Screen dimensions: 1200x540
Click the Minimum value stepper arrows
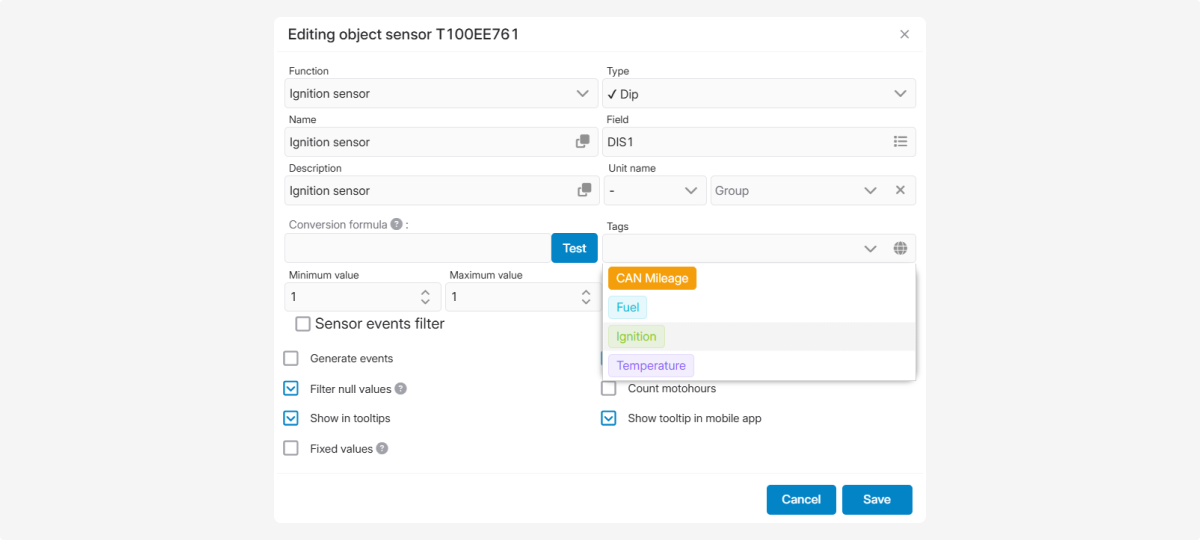[x=425, y=297]
